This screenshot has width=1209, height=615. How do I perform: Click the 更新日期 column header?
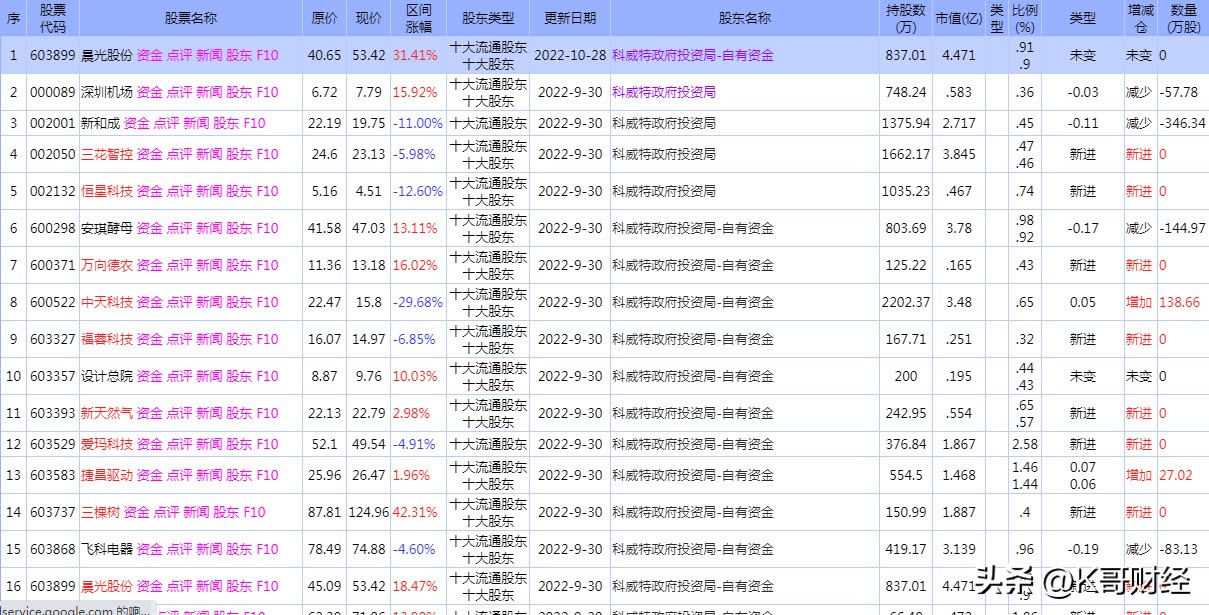click(570, 16)
